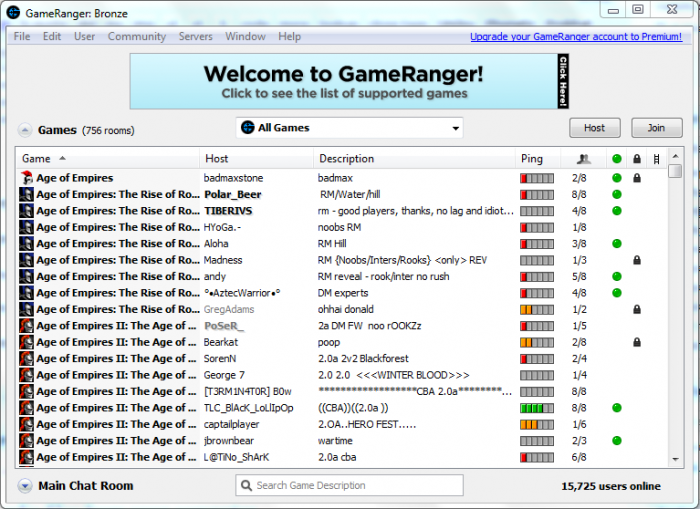The width and height of the screenshot is (700, 509).
Task: Sort the list by Ping column
Action: point(538,159)
